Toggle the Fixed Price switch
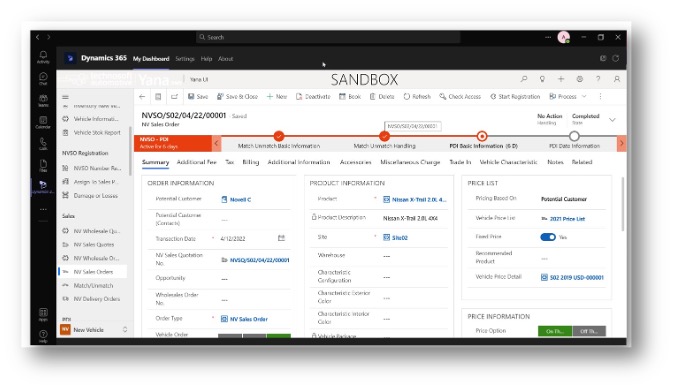Viewport: 674px width, 390px height. pos(548,237)
